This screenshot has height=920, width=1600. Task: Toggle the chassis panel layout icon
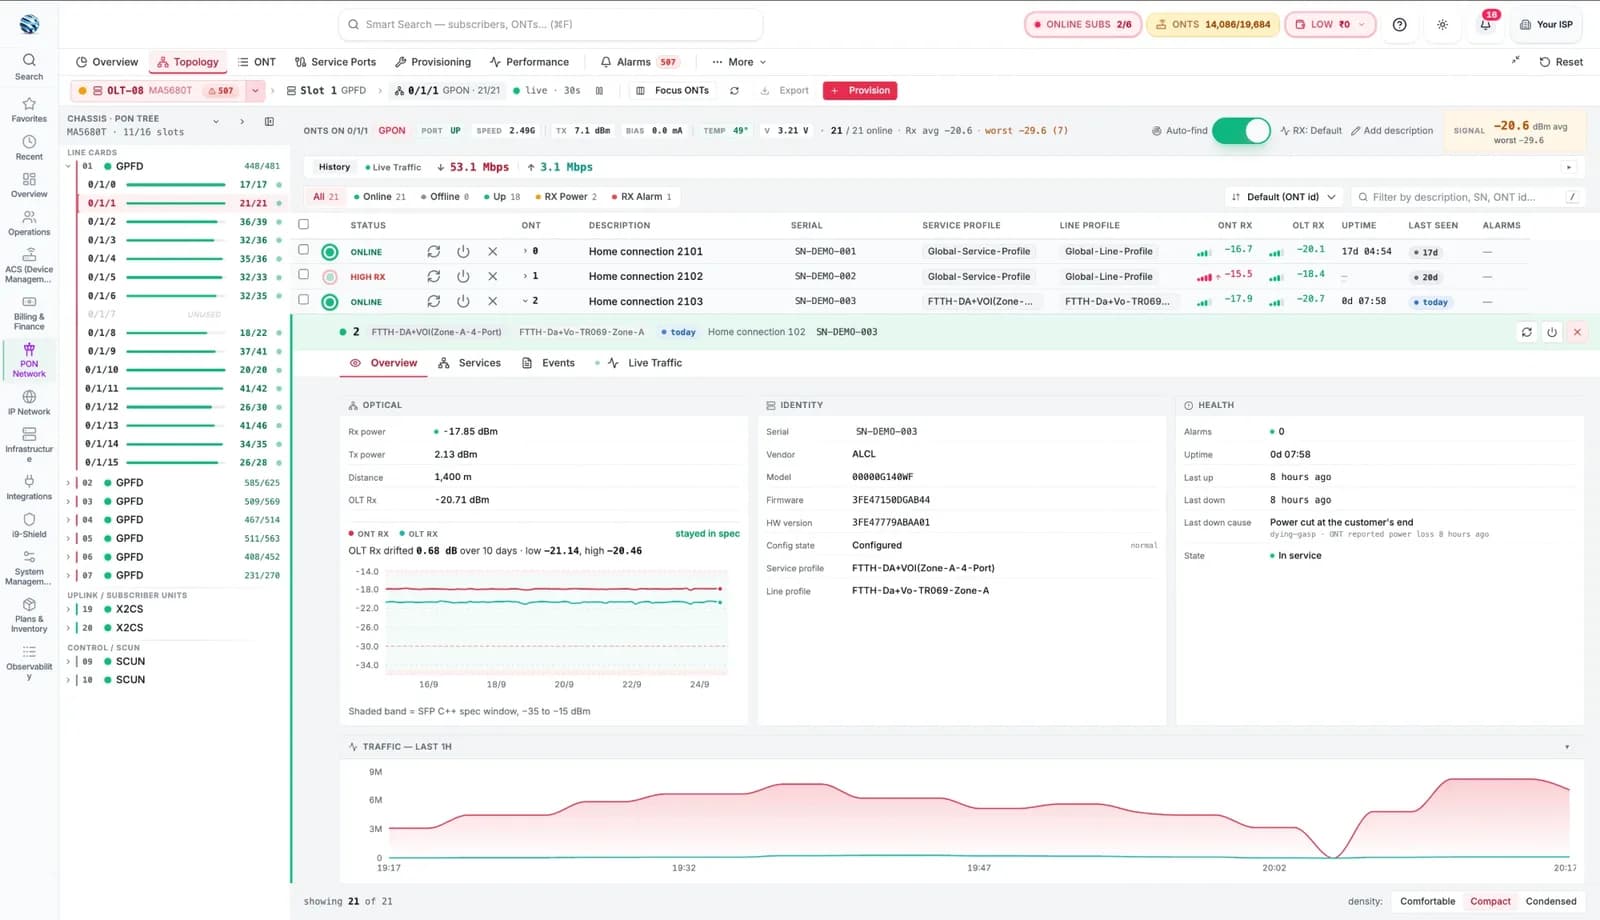(x=269, y=121)
